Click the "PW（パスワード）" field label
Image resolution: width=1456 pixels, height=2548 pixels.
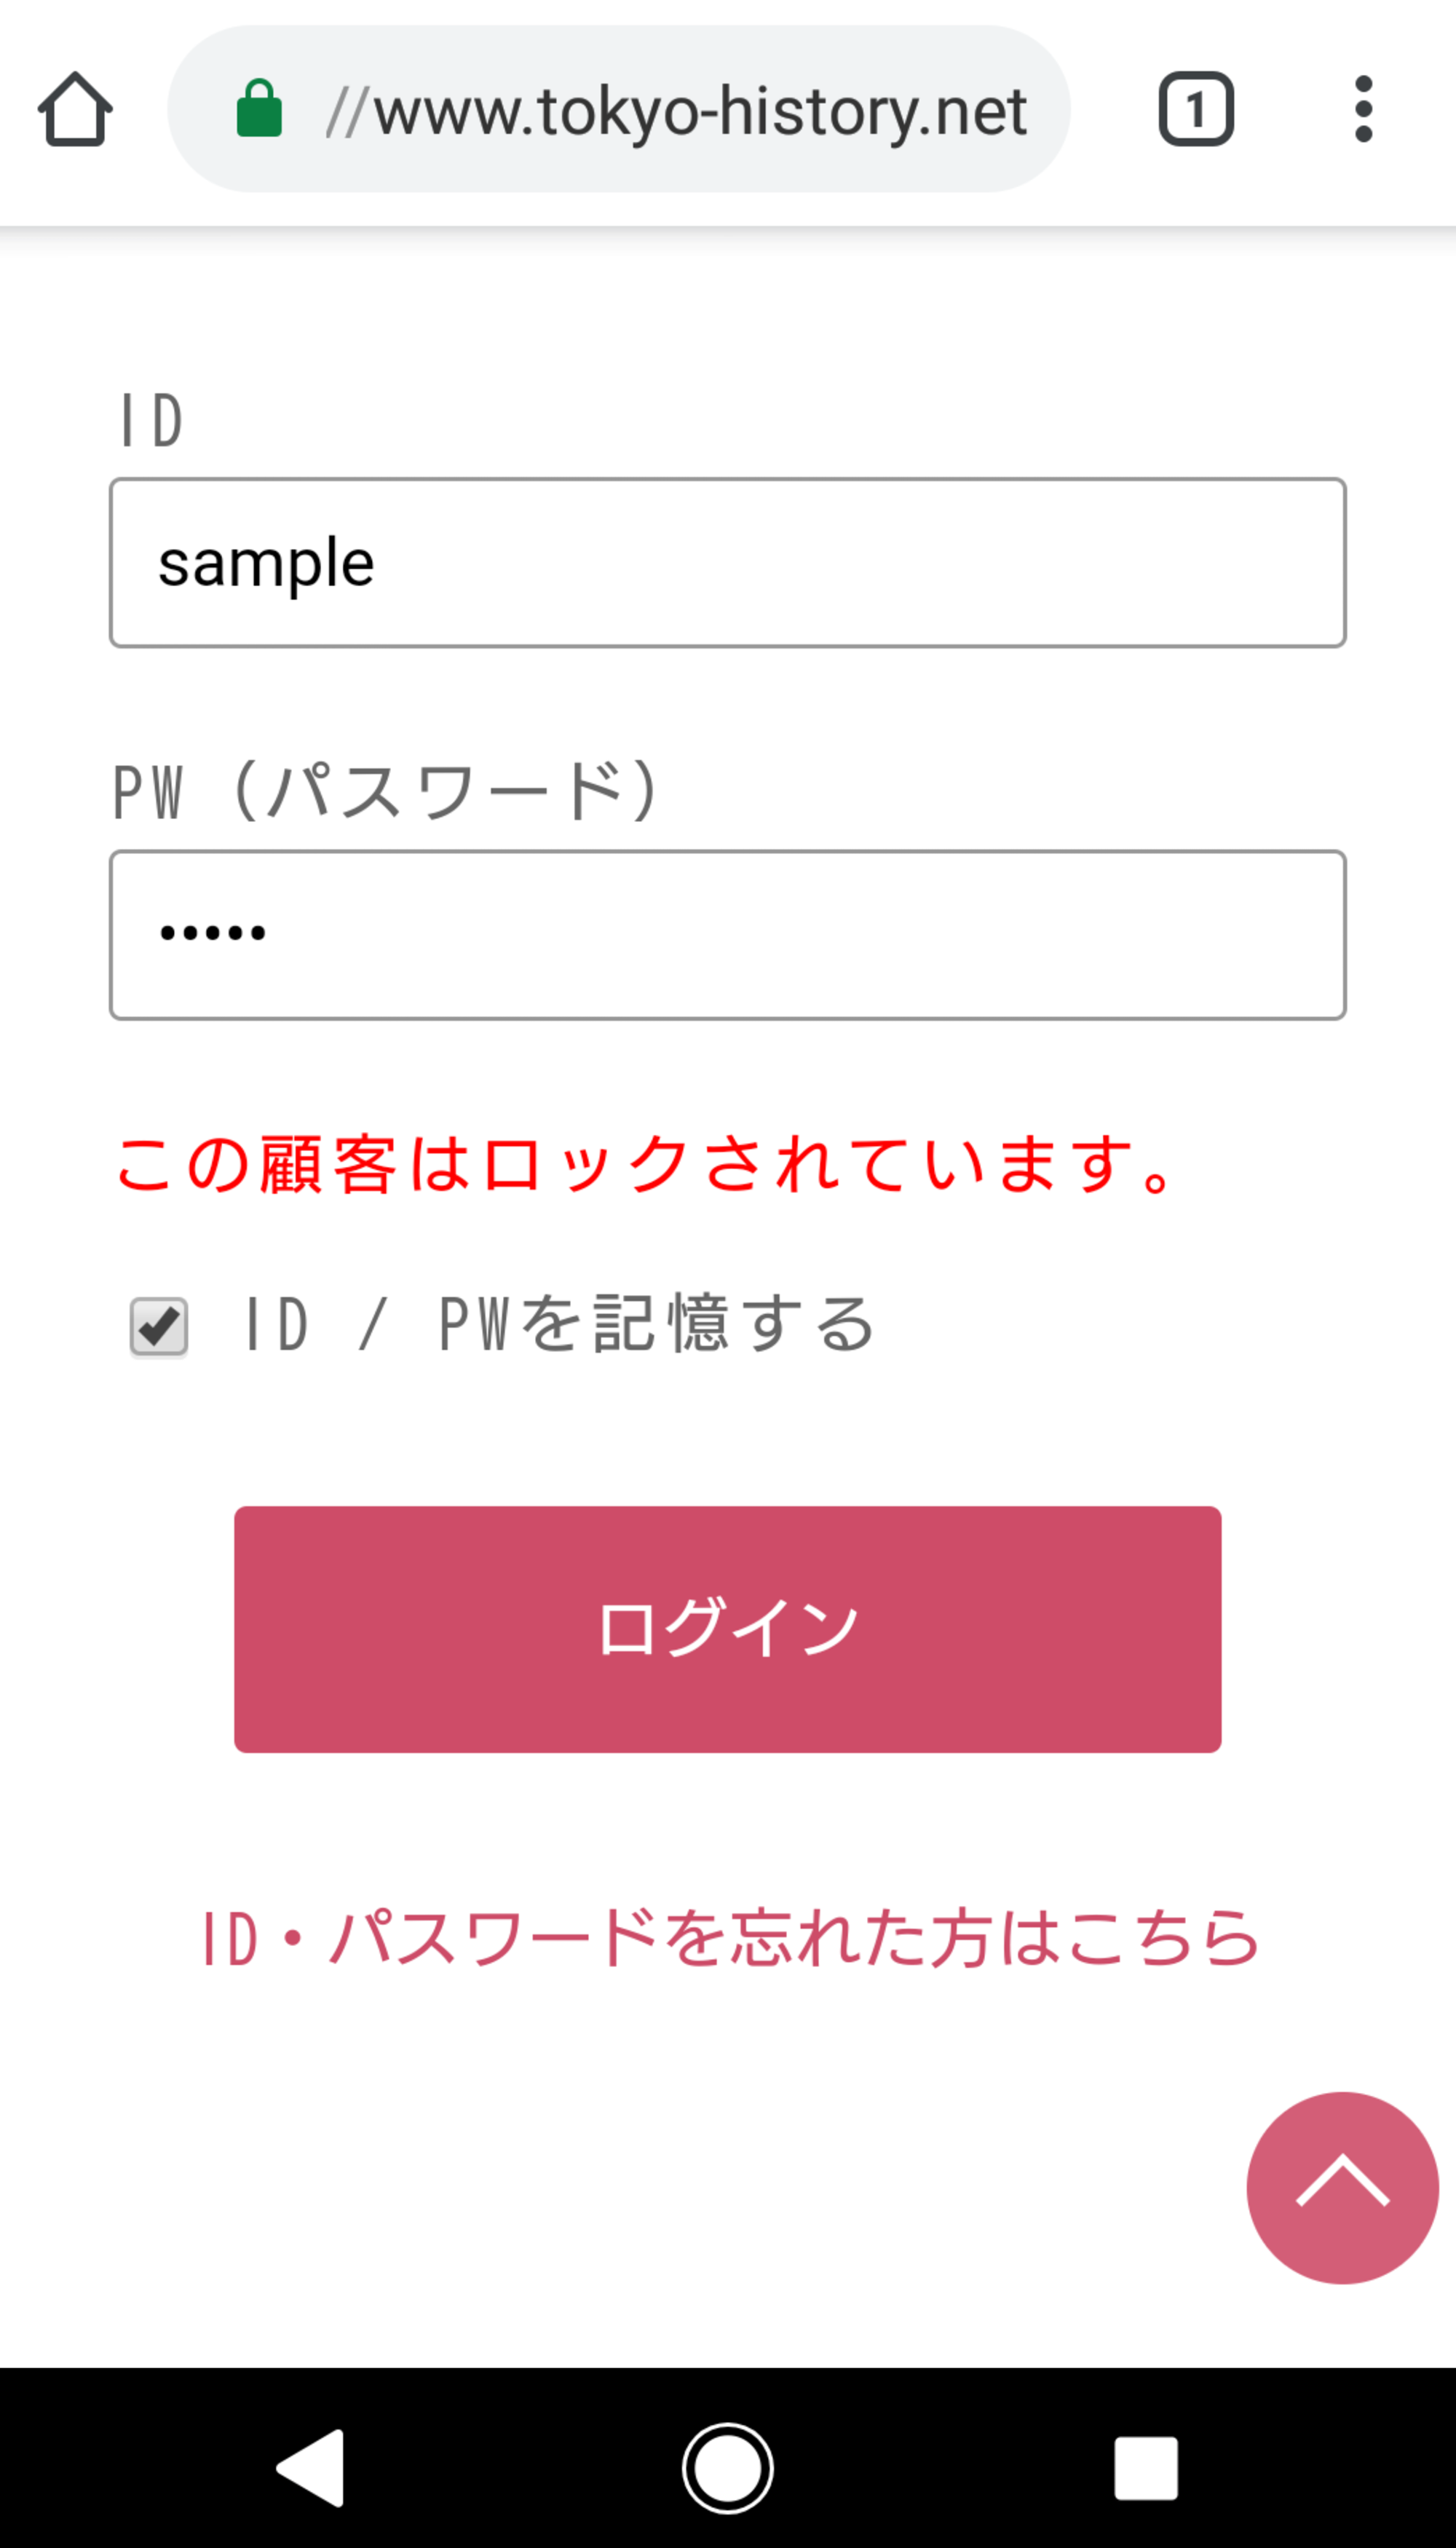click(386, 792)
